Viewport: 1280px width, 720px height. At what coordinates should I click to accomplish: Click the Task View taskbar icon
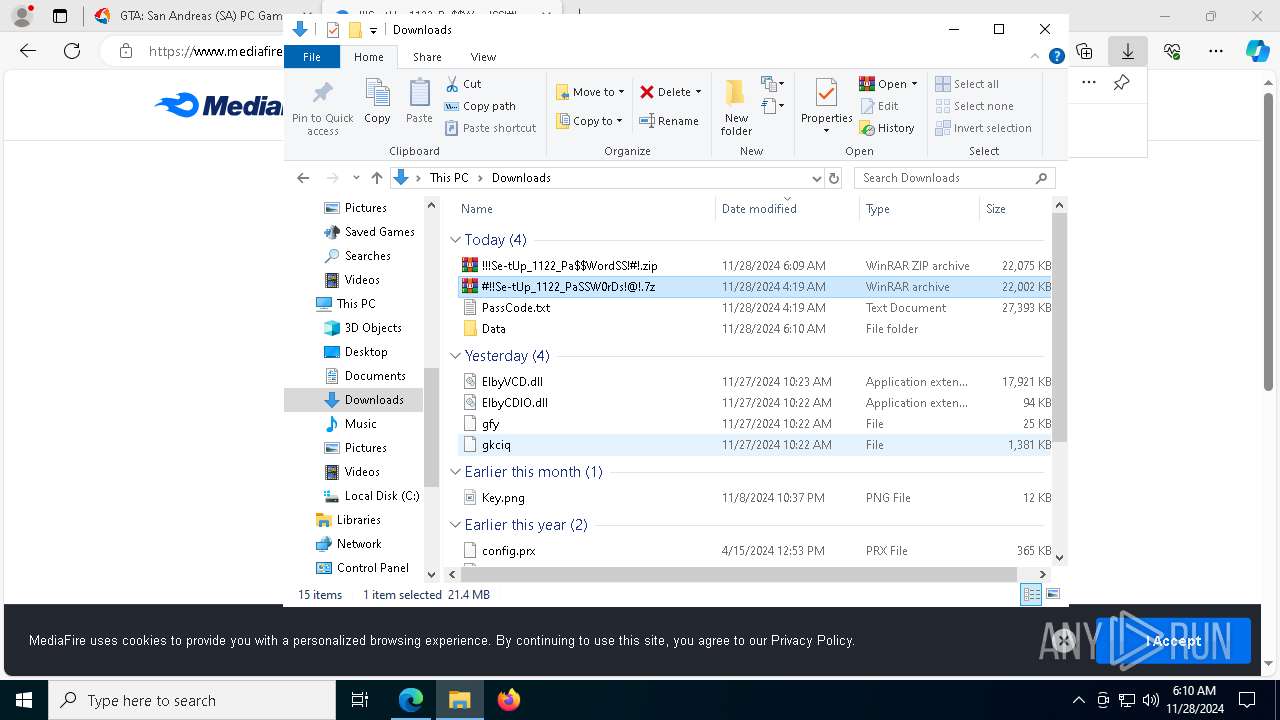360,700
